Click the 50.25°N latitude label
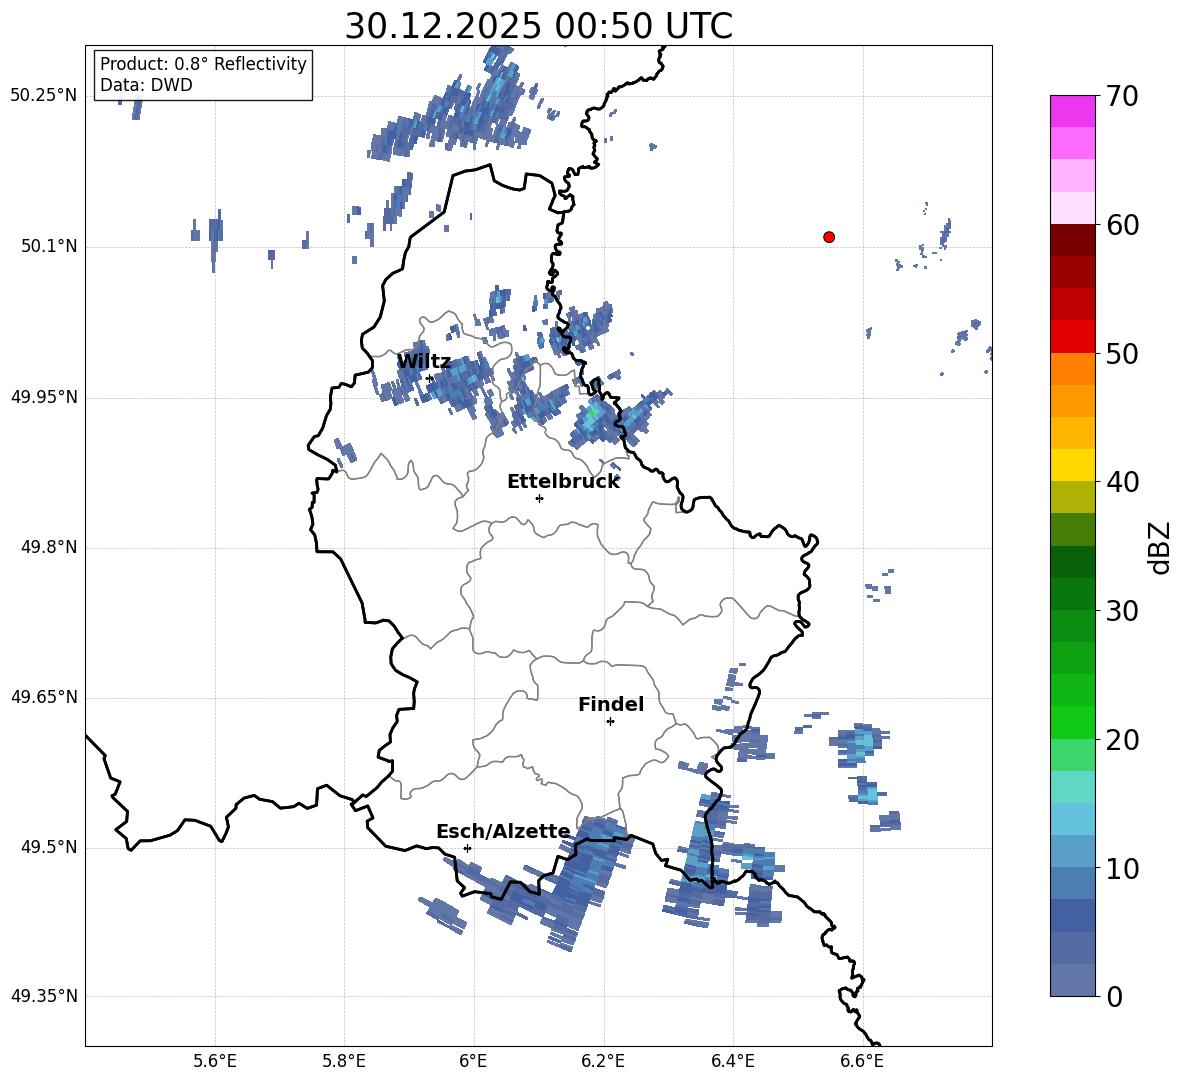Screen dimensions: 1184x1081 pos(44,96)
